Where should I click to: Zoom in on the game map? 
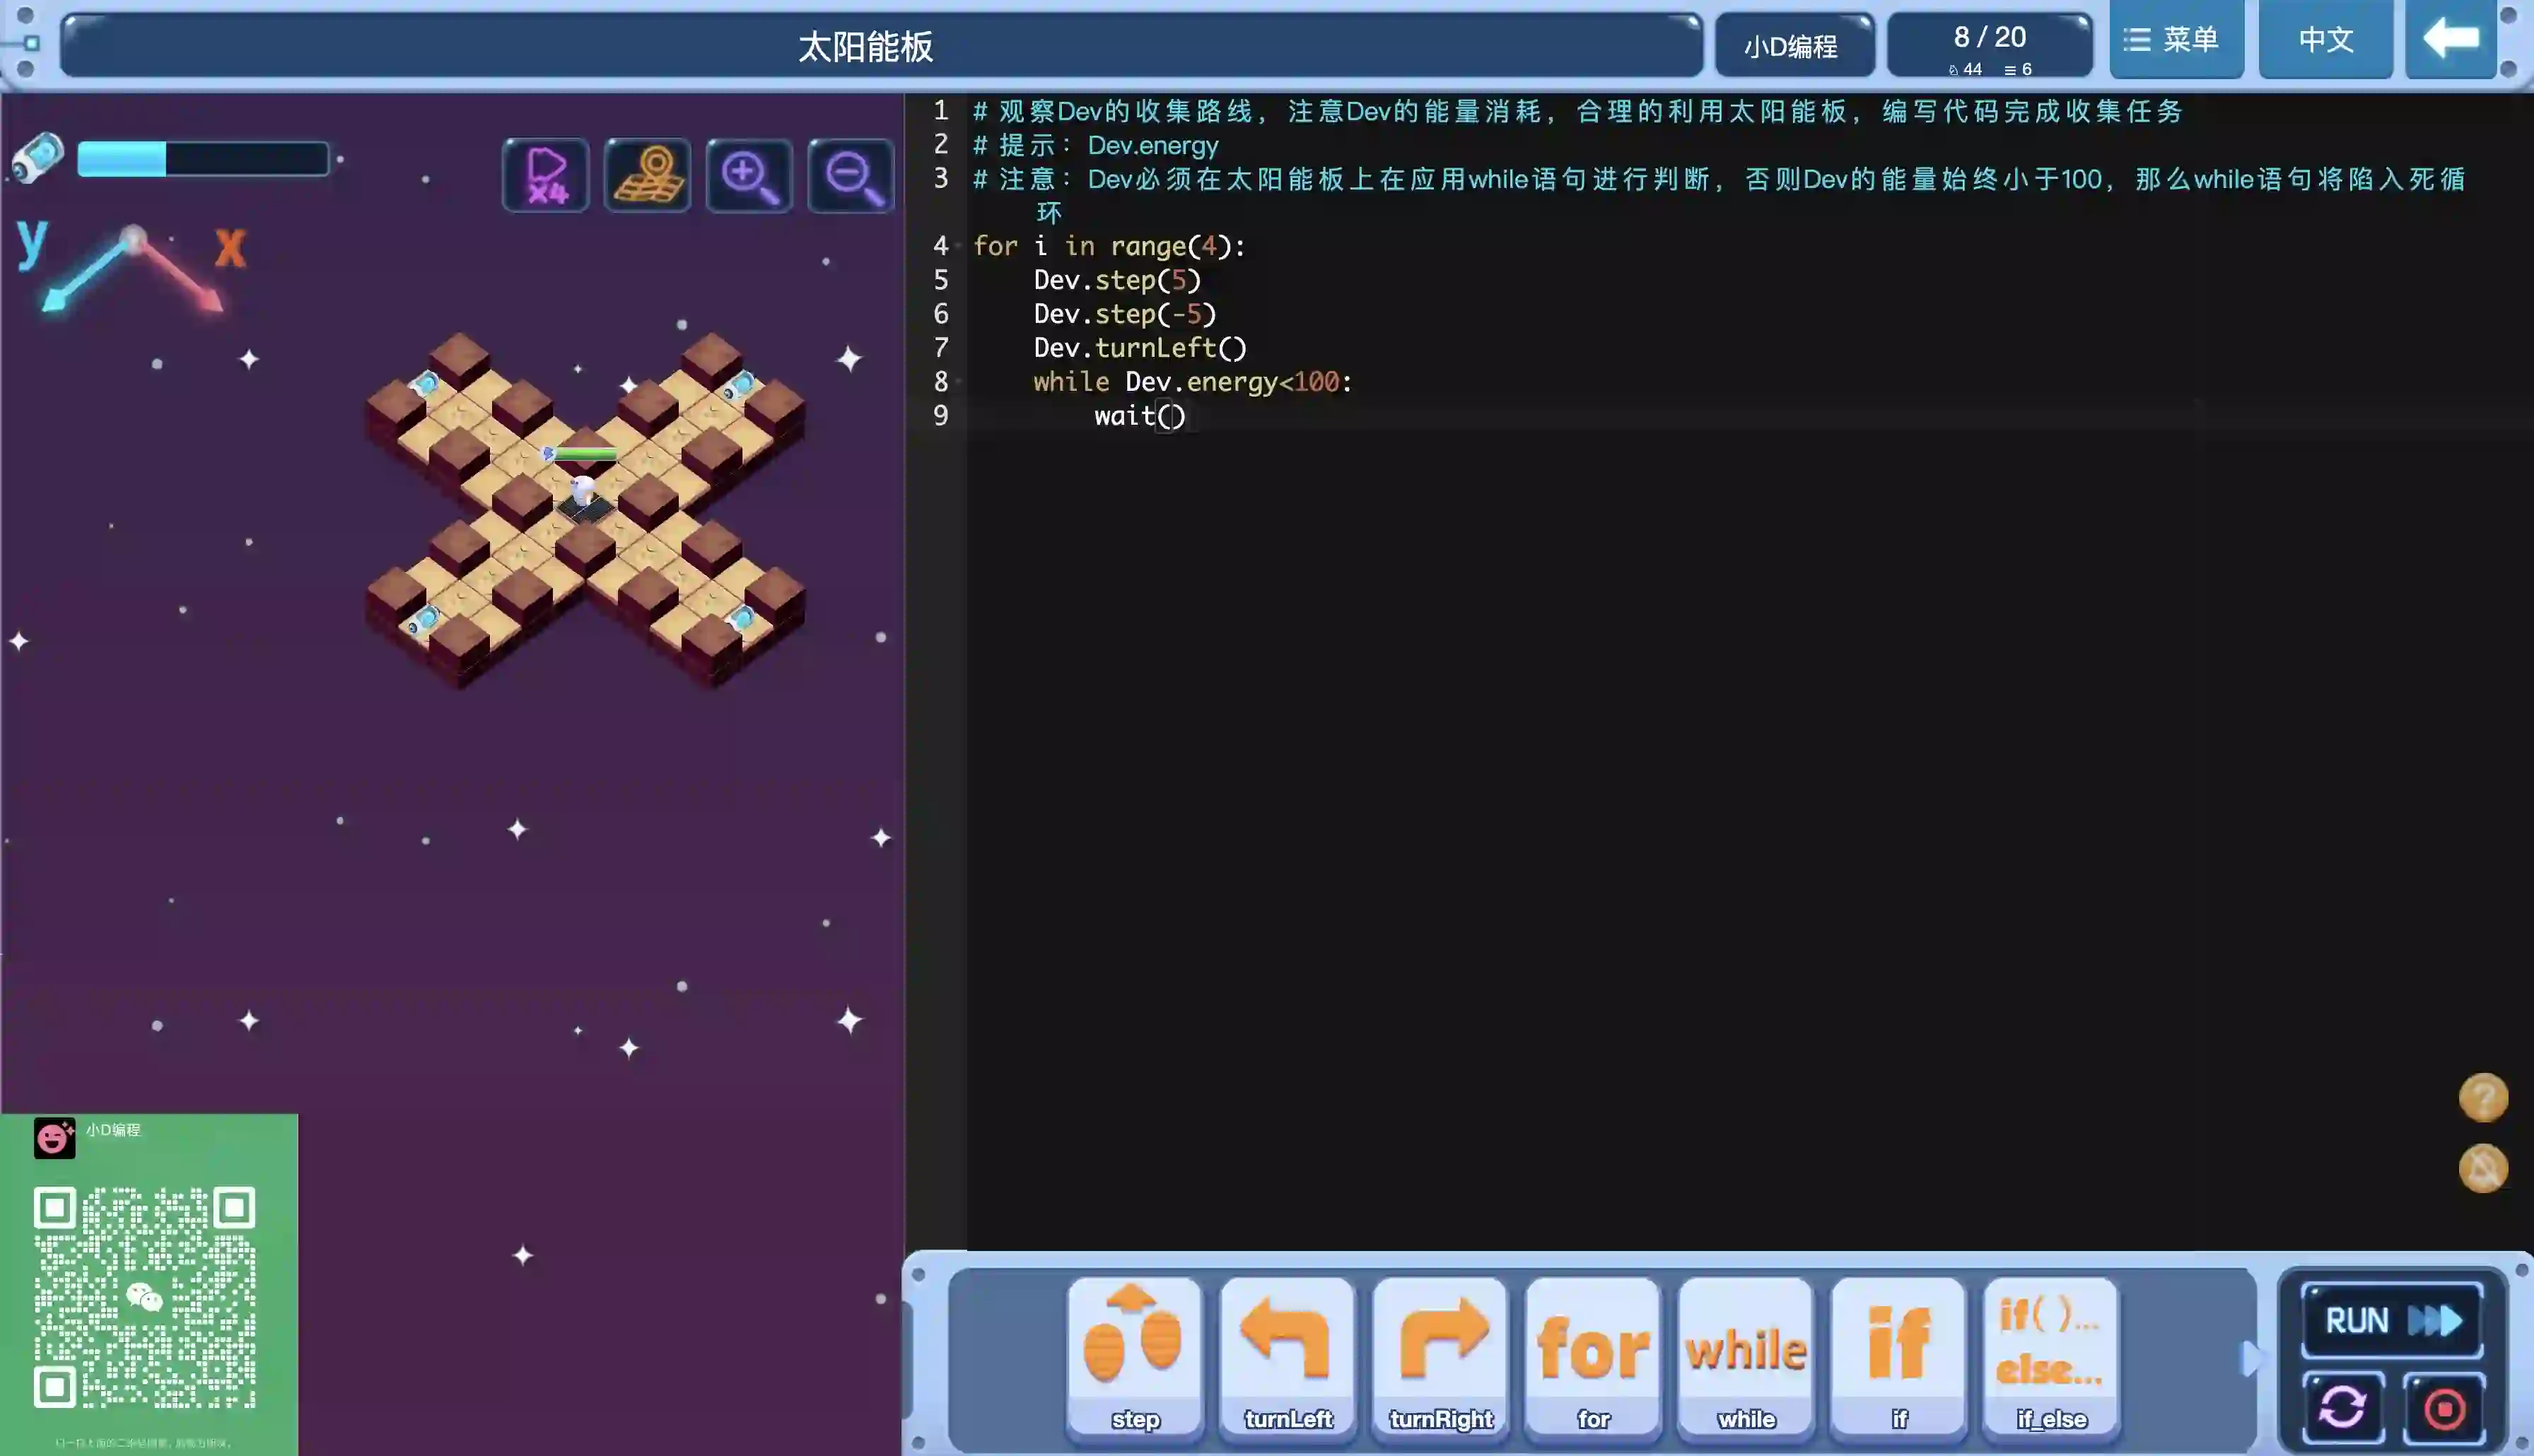pos(749,176)
